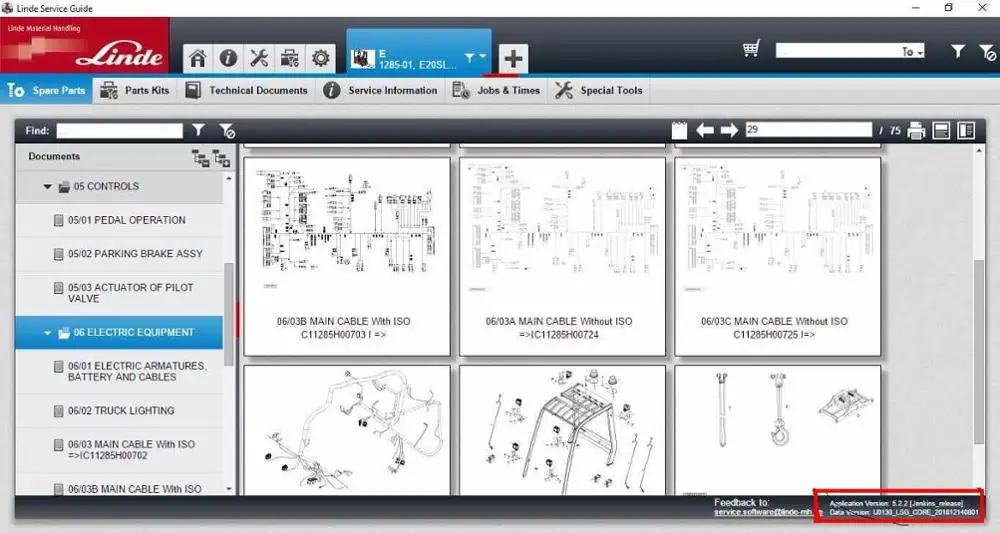Open thumbnail 06/03B MAIN CABLE With ISO
1000x533 pixels.
coord(346,256)
